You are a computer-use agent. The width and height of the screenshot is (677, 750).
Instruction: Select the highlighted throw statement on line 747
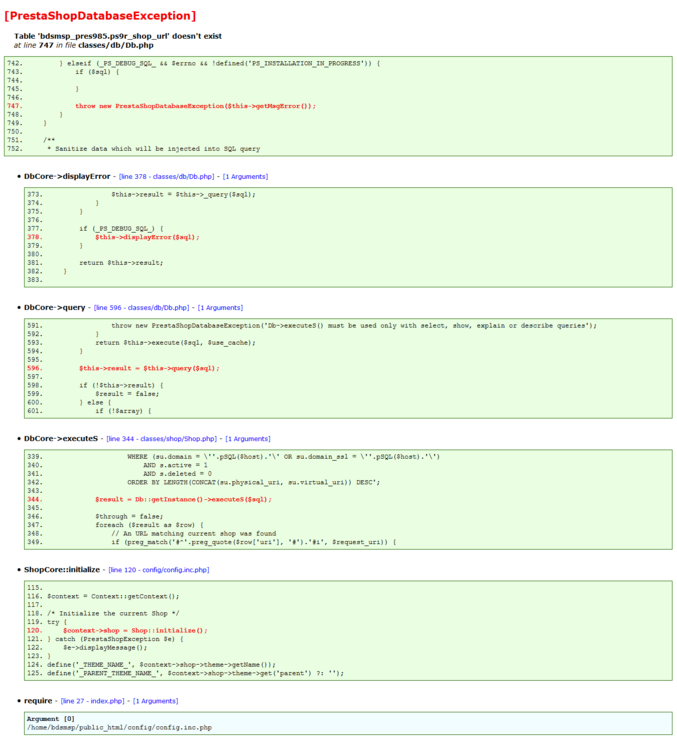point(195,106)
